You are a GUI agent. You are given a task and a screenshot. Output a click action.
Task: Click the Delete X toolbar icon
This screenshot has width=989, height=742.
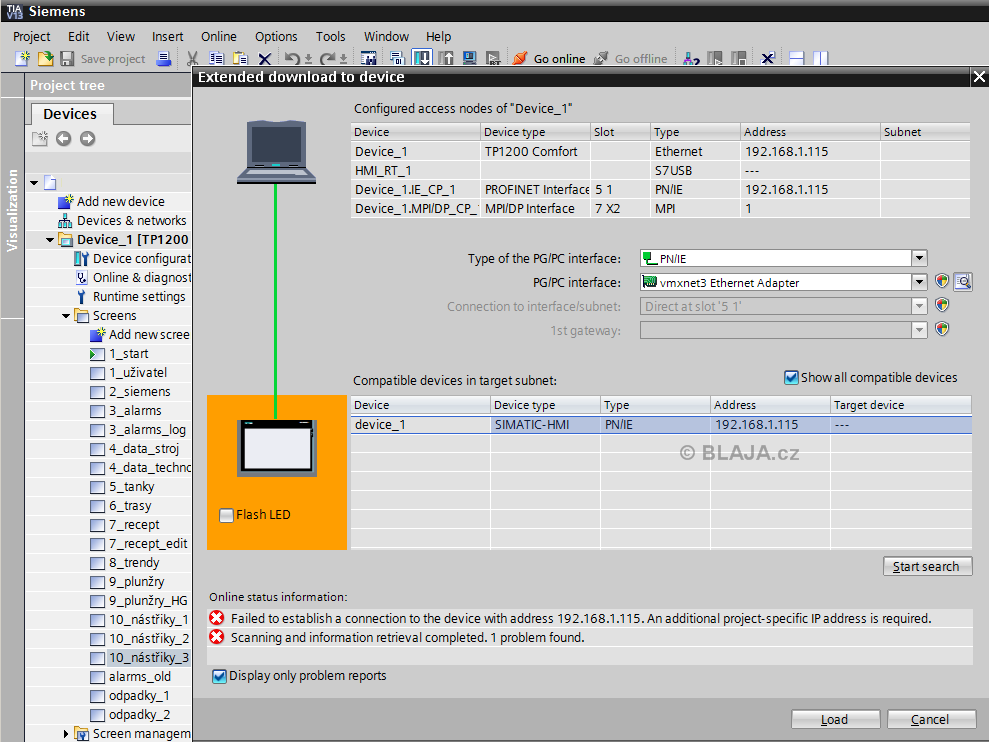[265, 59]
